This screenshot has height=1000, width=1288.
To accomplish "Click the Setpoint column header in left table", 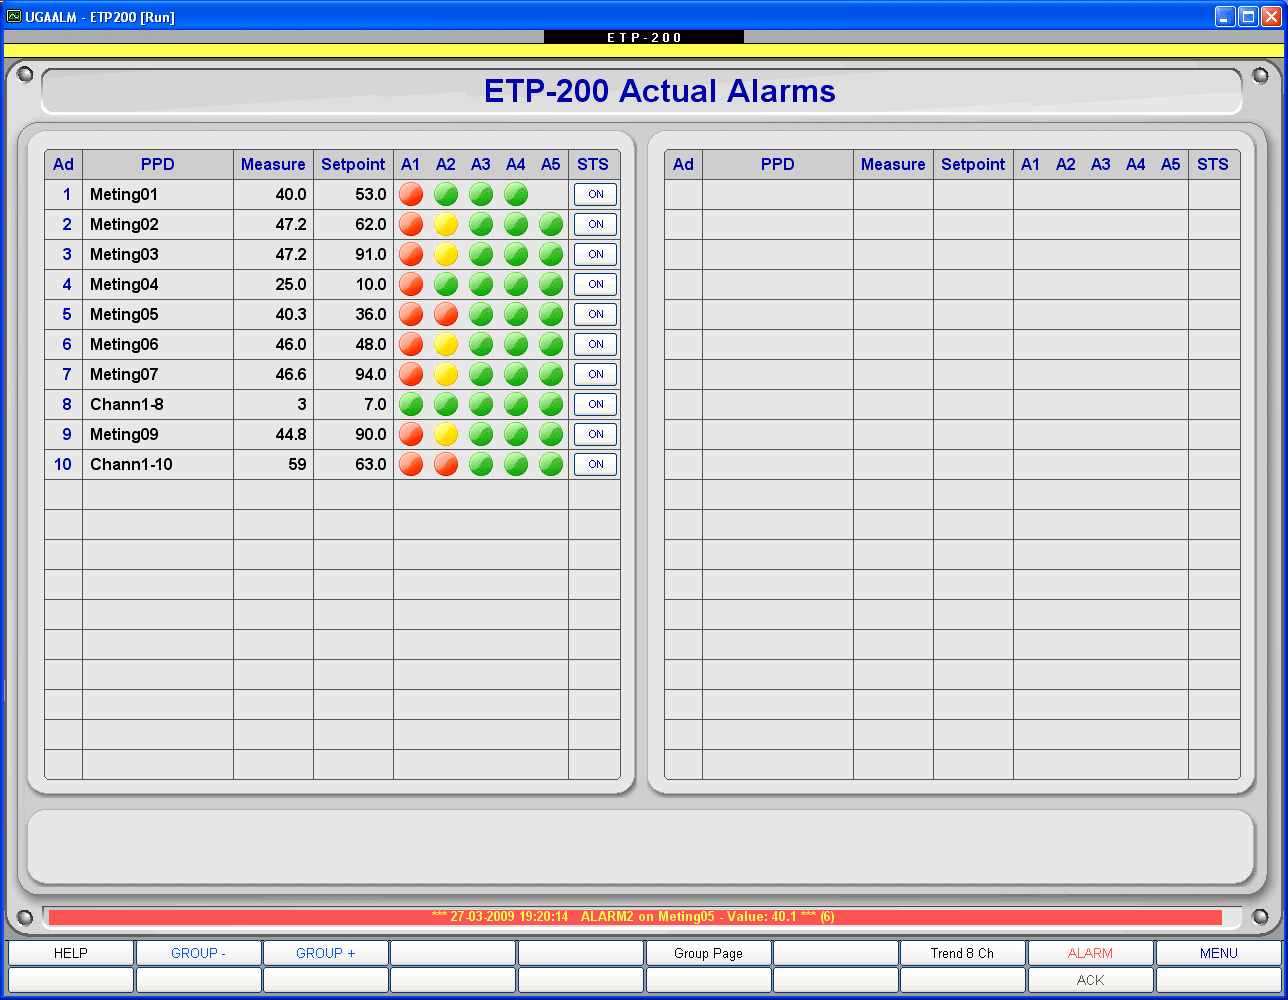I will coord(353,165).
